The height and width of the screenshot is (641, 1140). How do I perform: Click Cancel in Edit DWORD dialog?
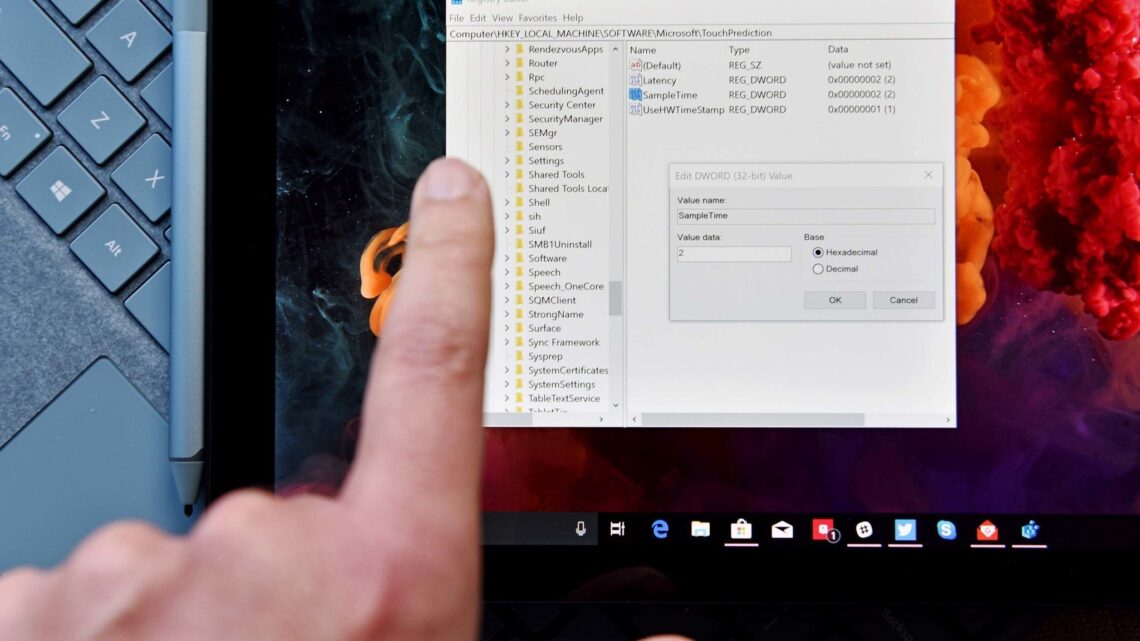(903, 300)
